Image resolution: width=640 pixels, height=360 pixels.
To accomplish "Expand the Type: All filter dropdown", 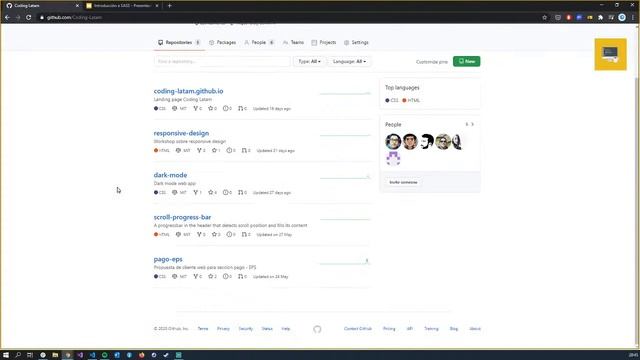I will click(x=309, y=62).
